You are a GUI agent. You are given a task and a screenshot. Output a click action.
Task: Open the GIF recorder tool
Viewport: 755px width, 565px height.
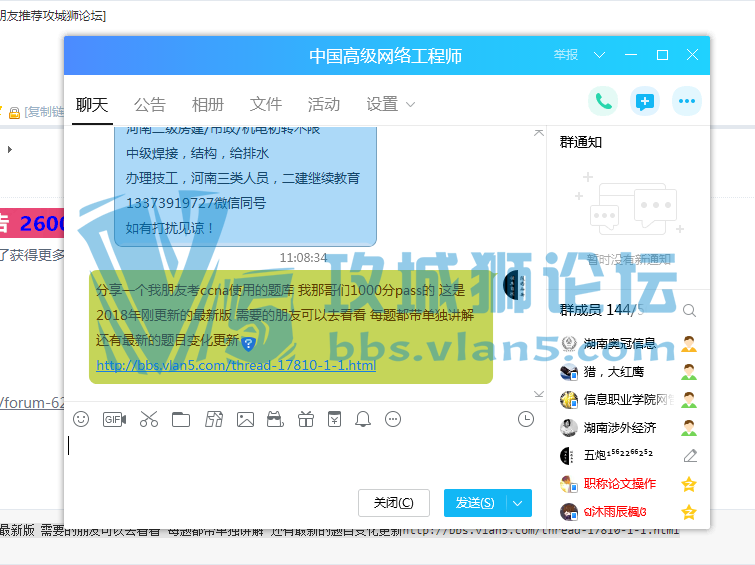[x=114, y=419]
